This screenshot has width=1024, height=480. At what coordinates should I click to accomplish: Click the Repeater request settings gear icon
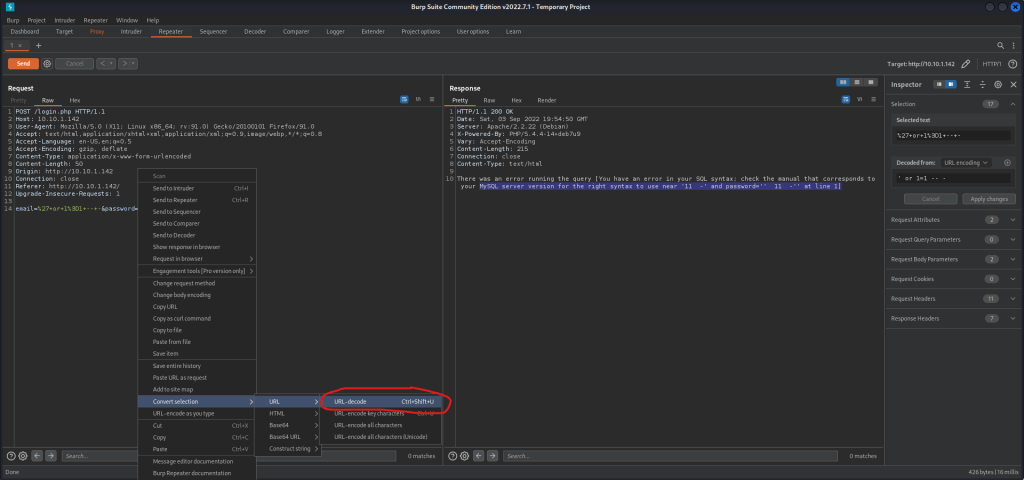click(47, 63)
